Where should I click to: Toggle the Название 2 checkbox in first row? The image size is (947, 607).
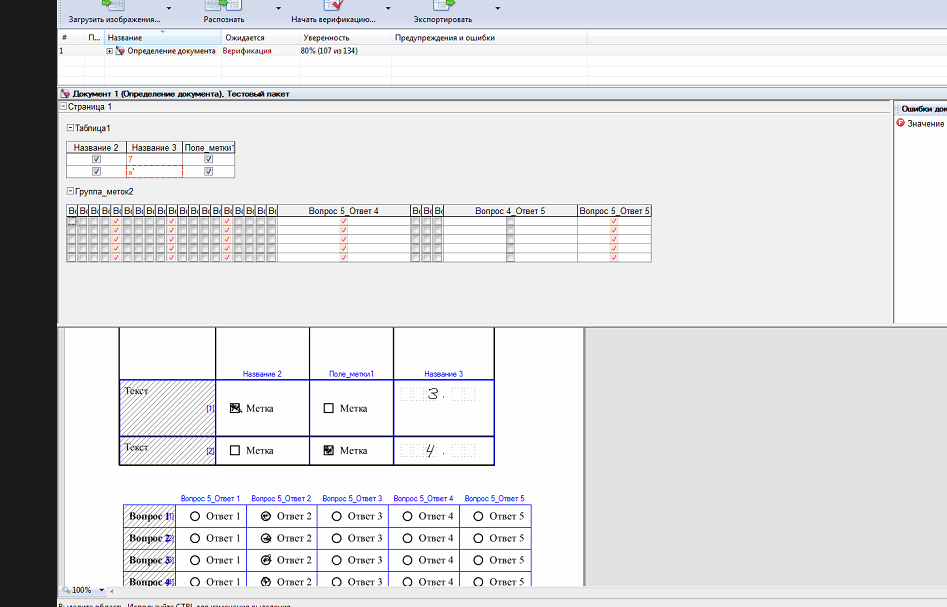[x=96, y=159]
